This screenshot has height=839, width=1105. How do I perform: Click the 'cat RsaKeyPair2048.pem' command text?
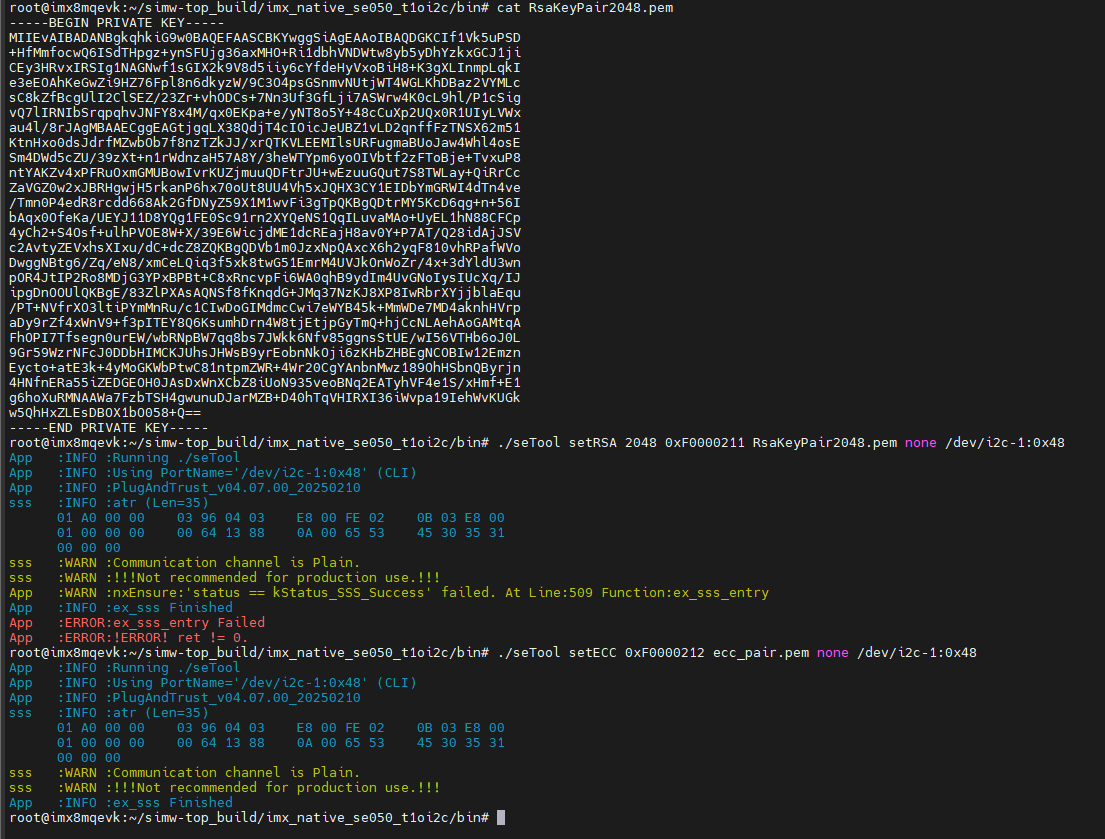pyautogui.click(x=585, y=8)
